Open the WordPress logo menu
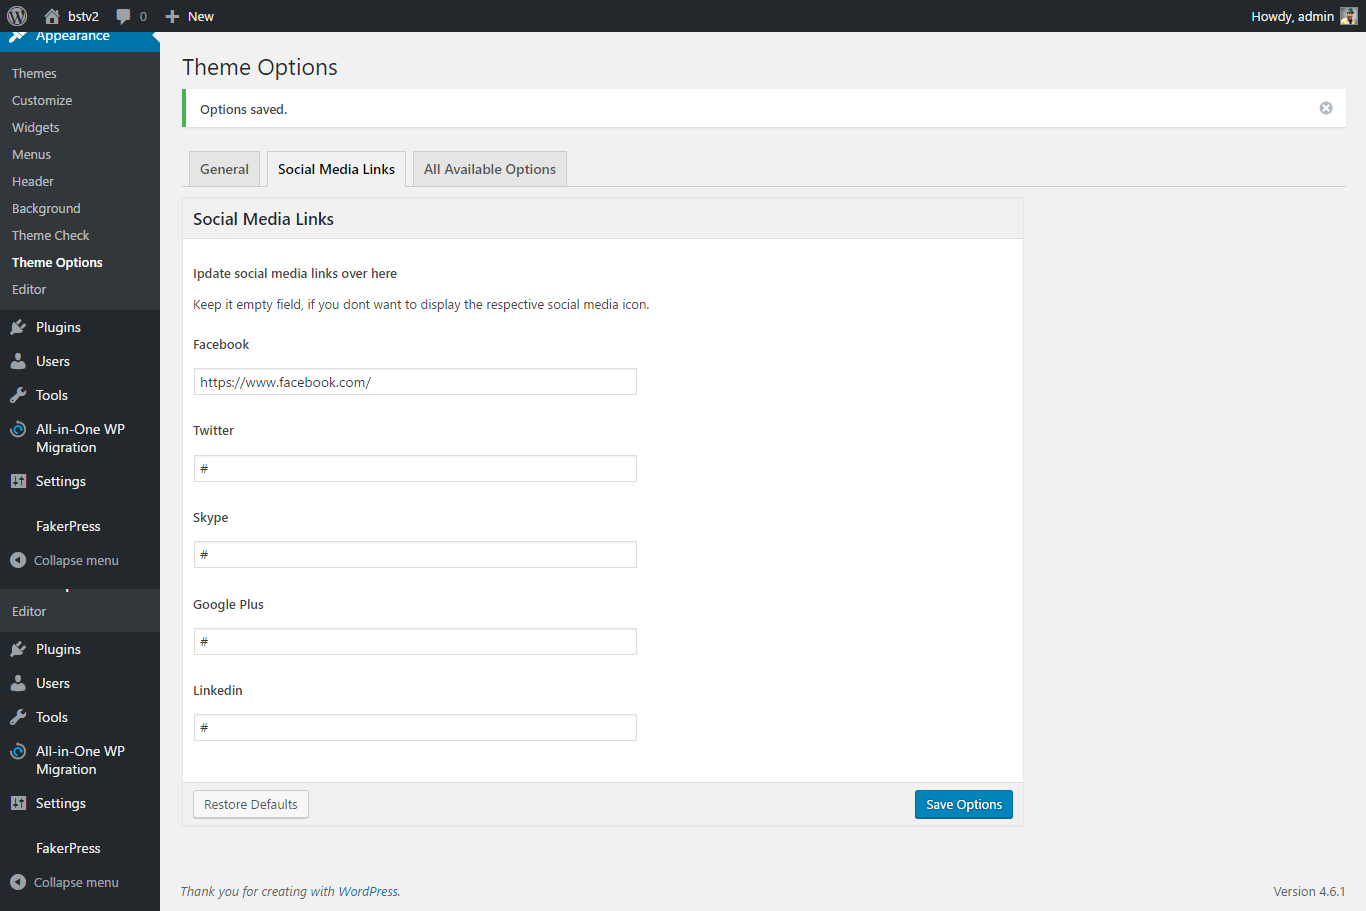Screen dimensions: 1366x911 point(17,16)
